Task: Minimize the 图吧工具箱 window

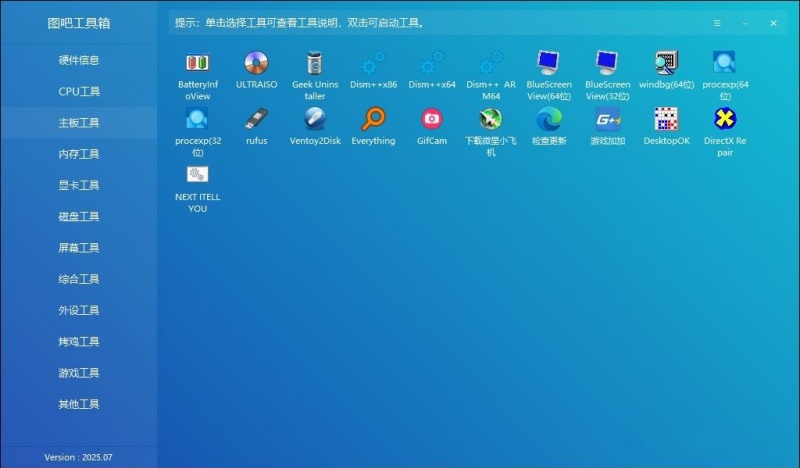Action: (745, 23)
